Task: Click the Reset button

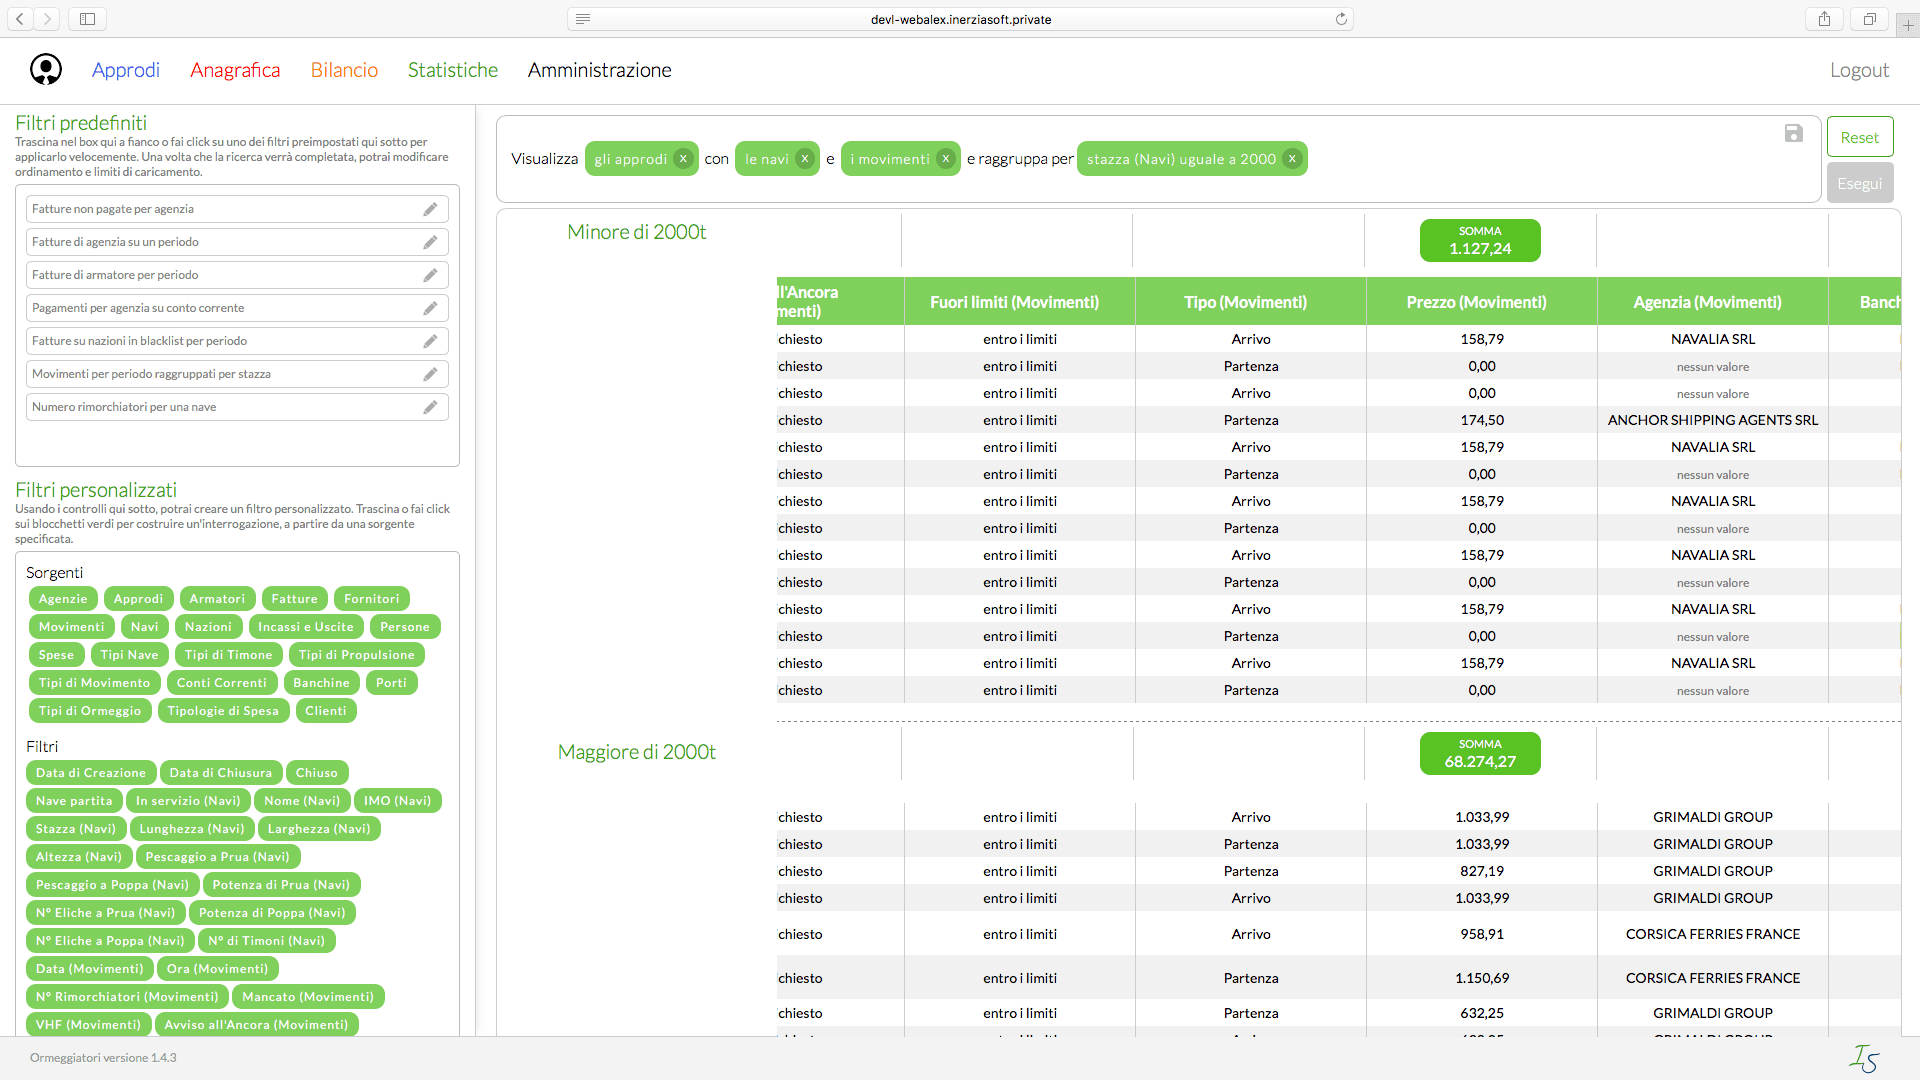Action: pyautogui.click(x=1860, y=136)
